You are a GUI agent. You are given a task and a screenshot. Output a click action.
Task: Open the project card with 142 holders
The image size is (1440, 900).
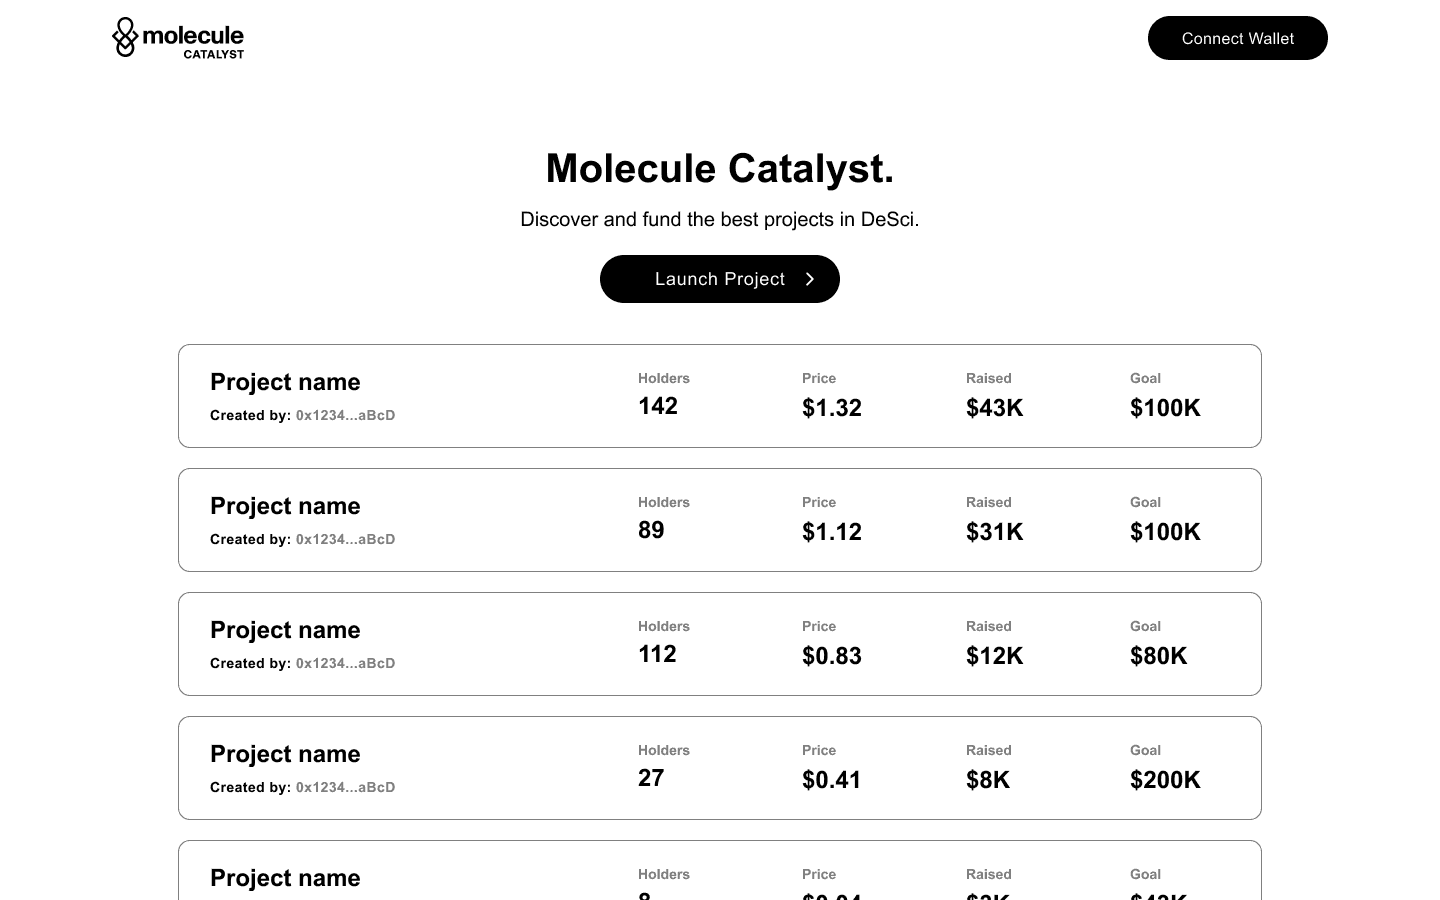pos(720,396)
